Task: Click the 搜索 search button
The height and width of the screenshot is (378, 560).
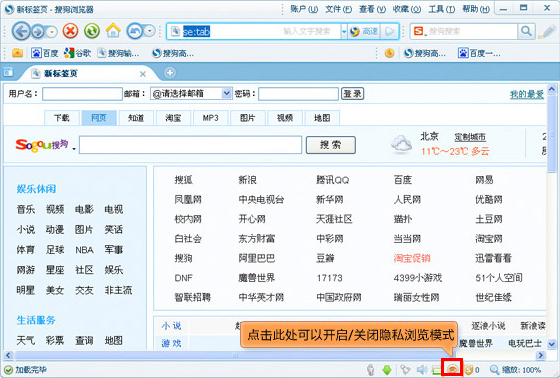Action: [x=331, y=145]
